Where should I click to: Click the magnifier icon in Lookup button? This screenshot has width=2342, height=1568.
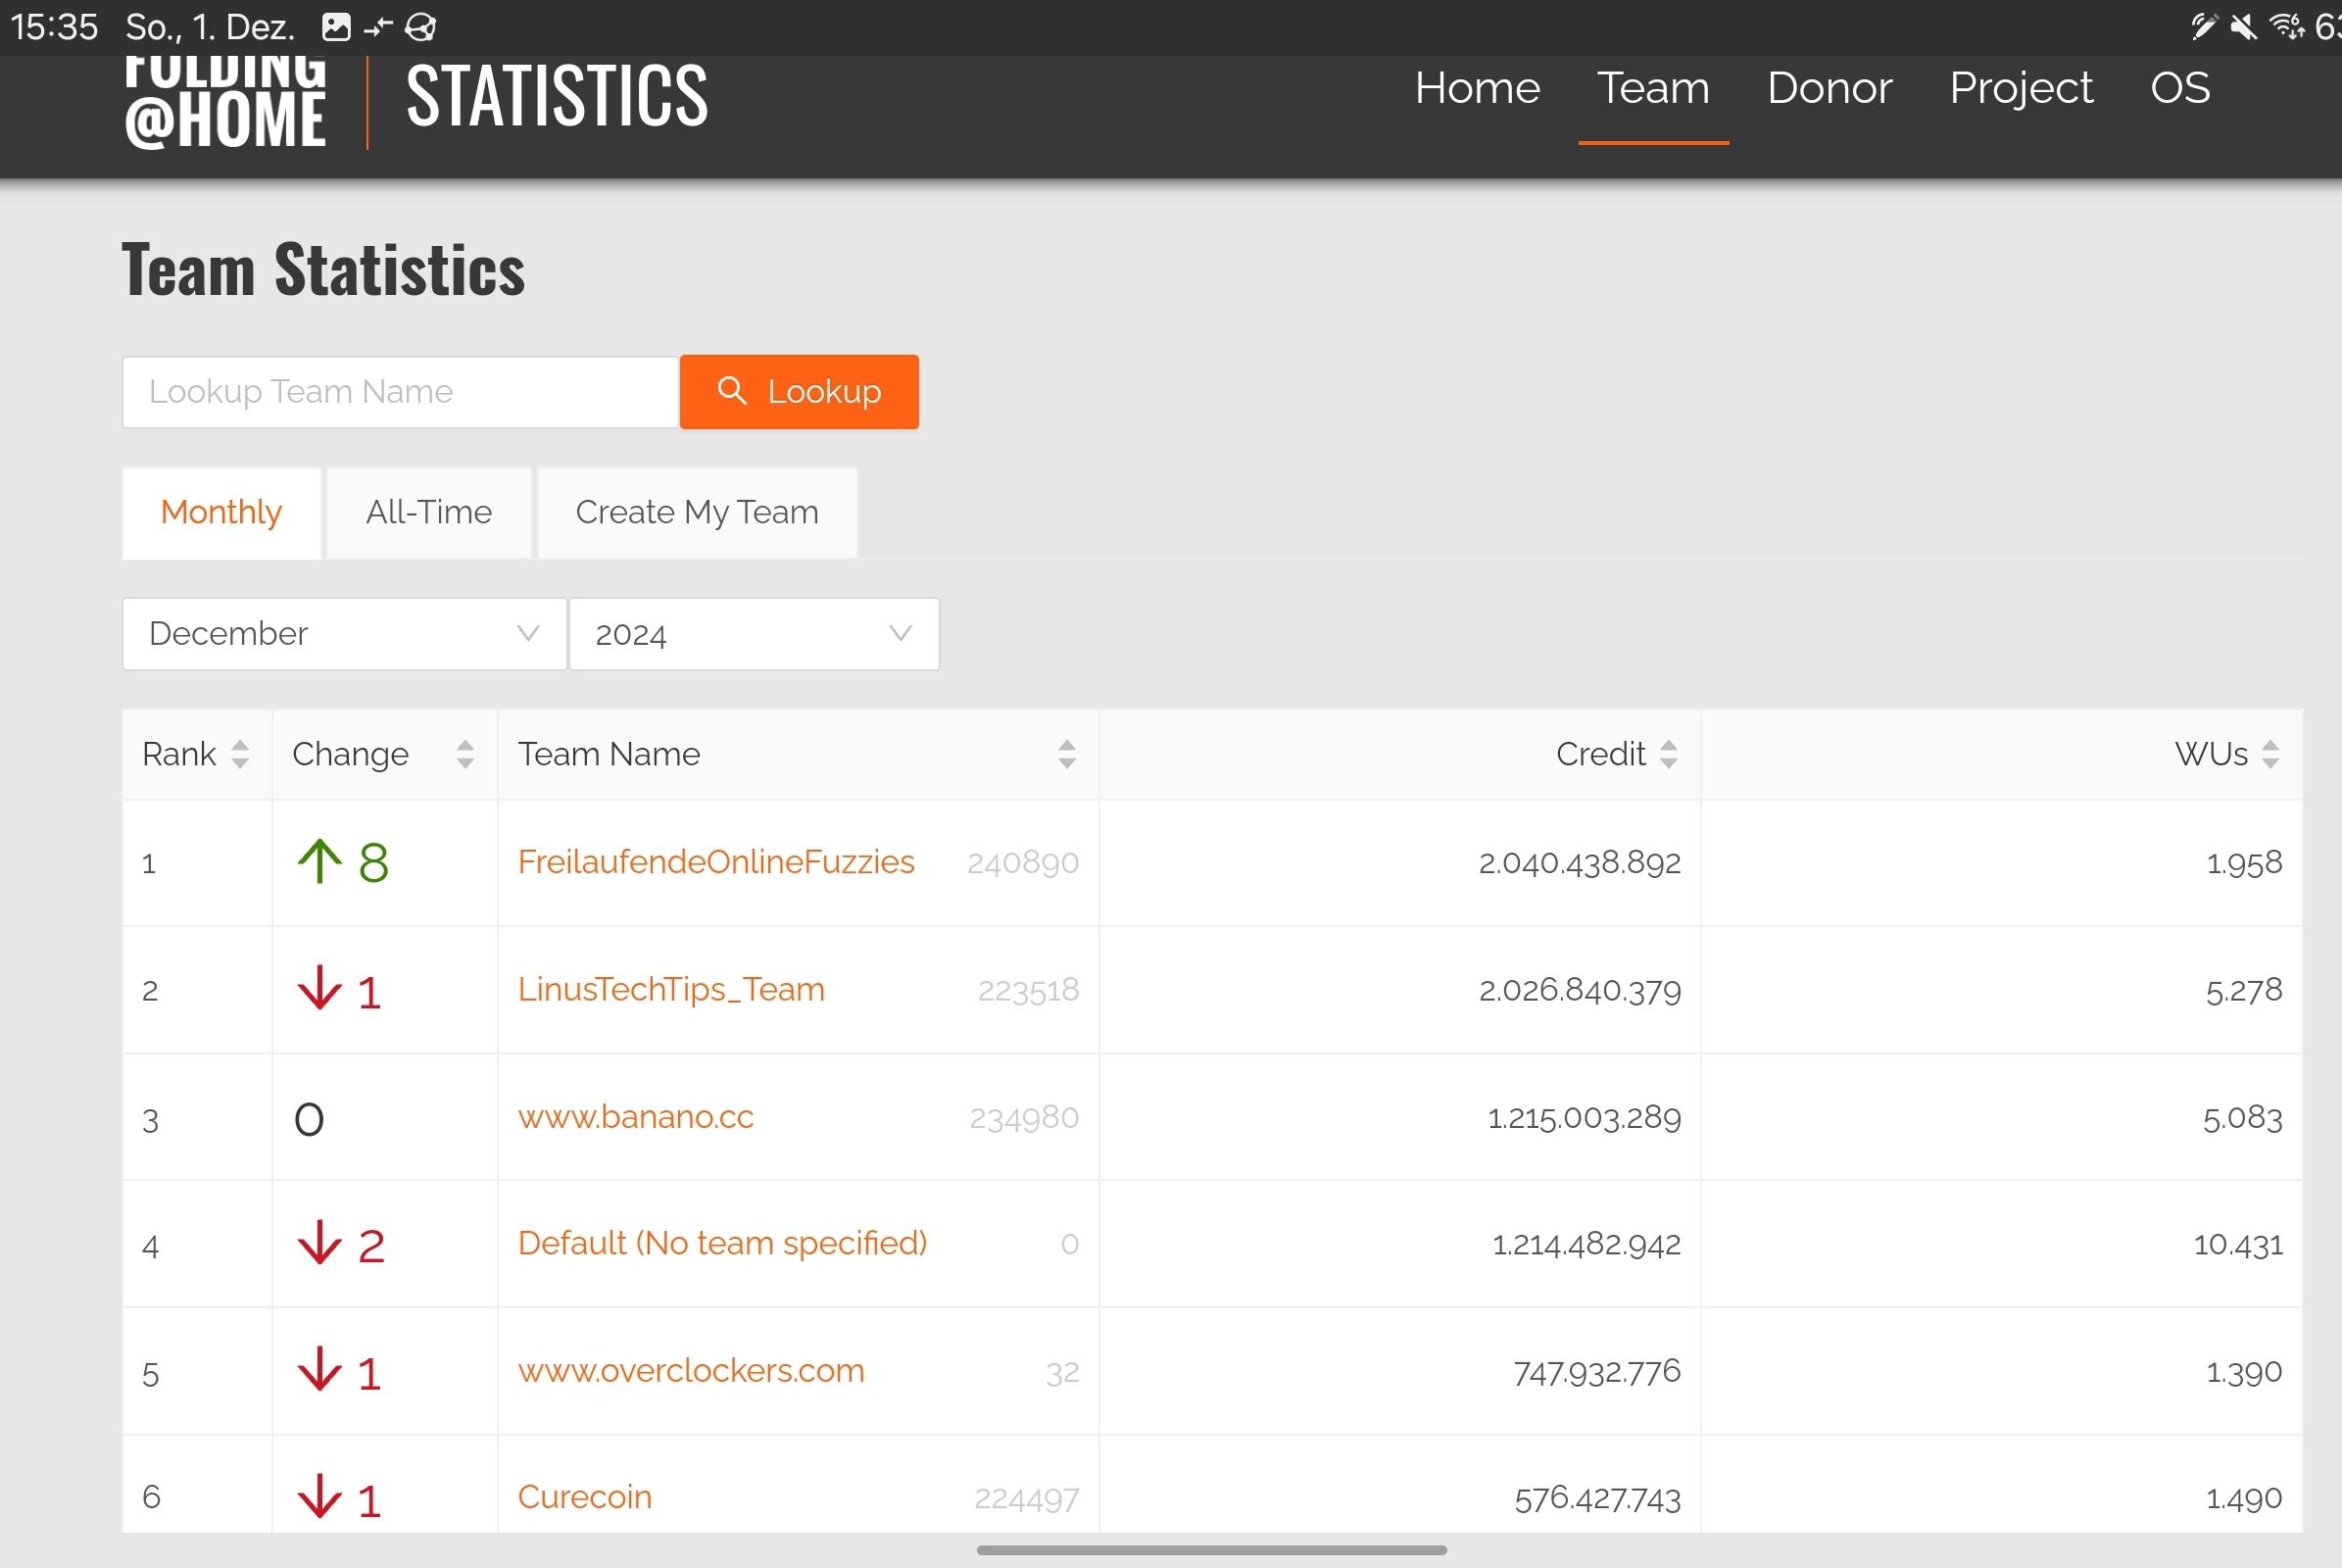[x=732, y=390]
